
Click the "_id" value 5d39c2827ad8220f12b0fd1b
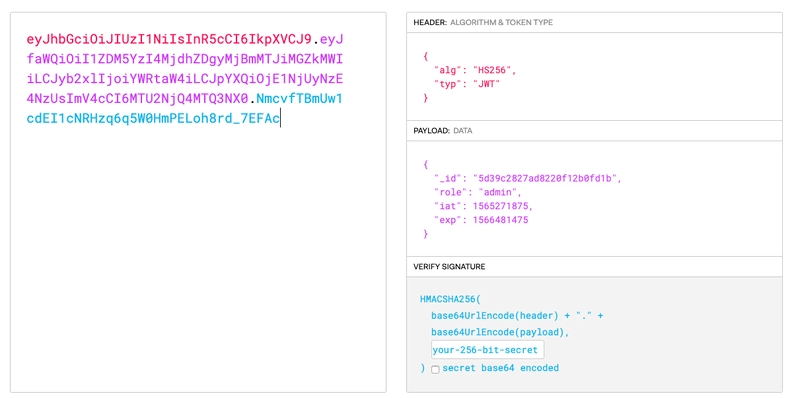[549, 179]
